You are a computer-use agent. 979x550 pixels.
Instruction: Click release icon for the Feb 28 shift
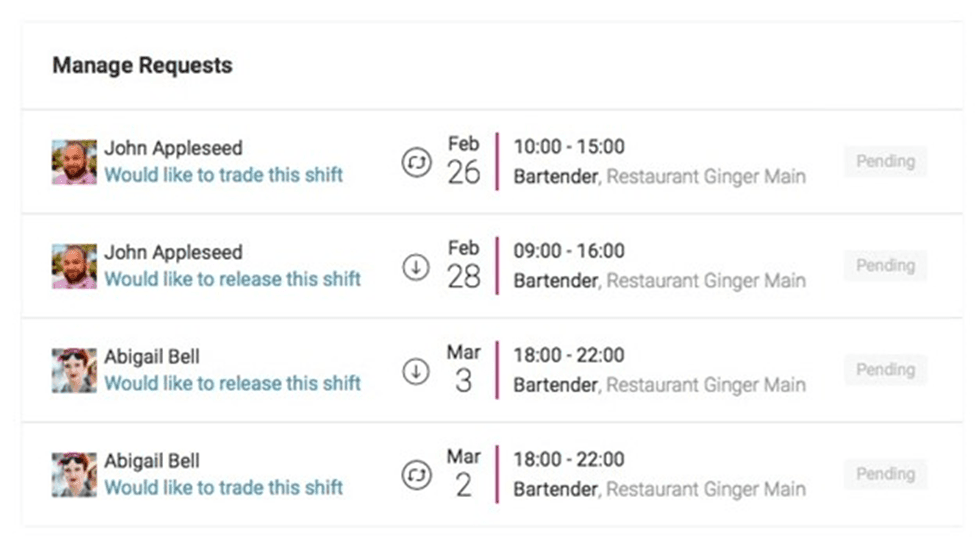(415, 267)
